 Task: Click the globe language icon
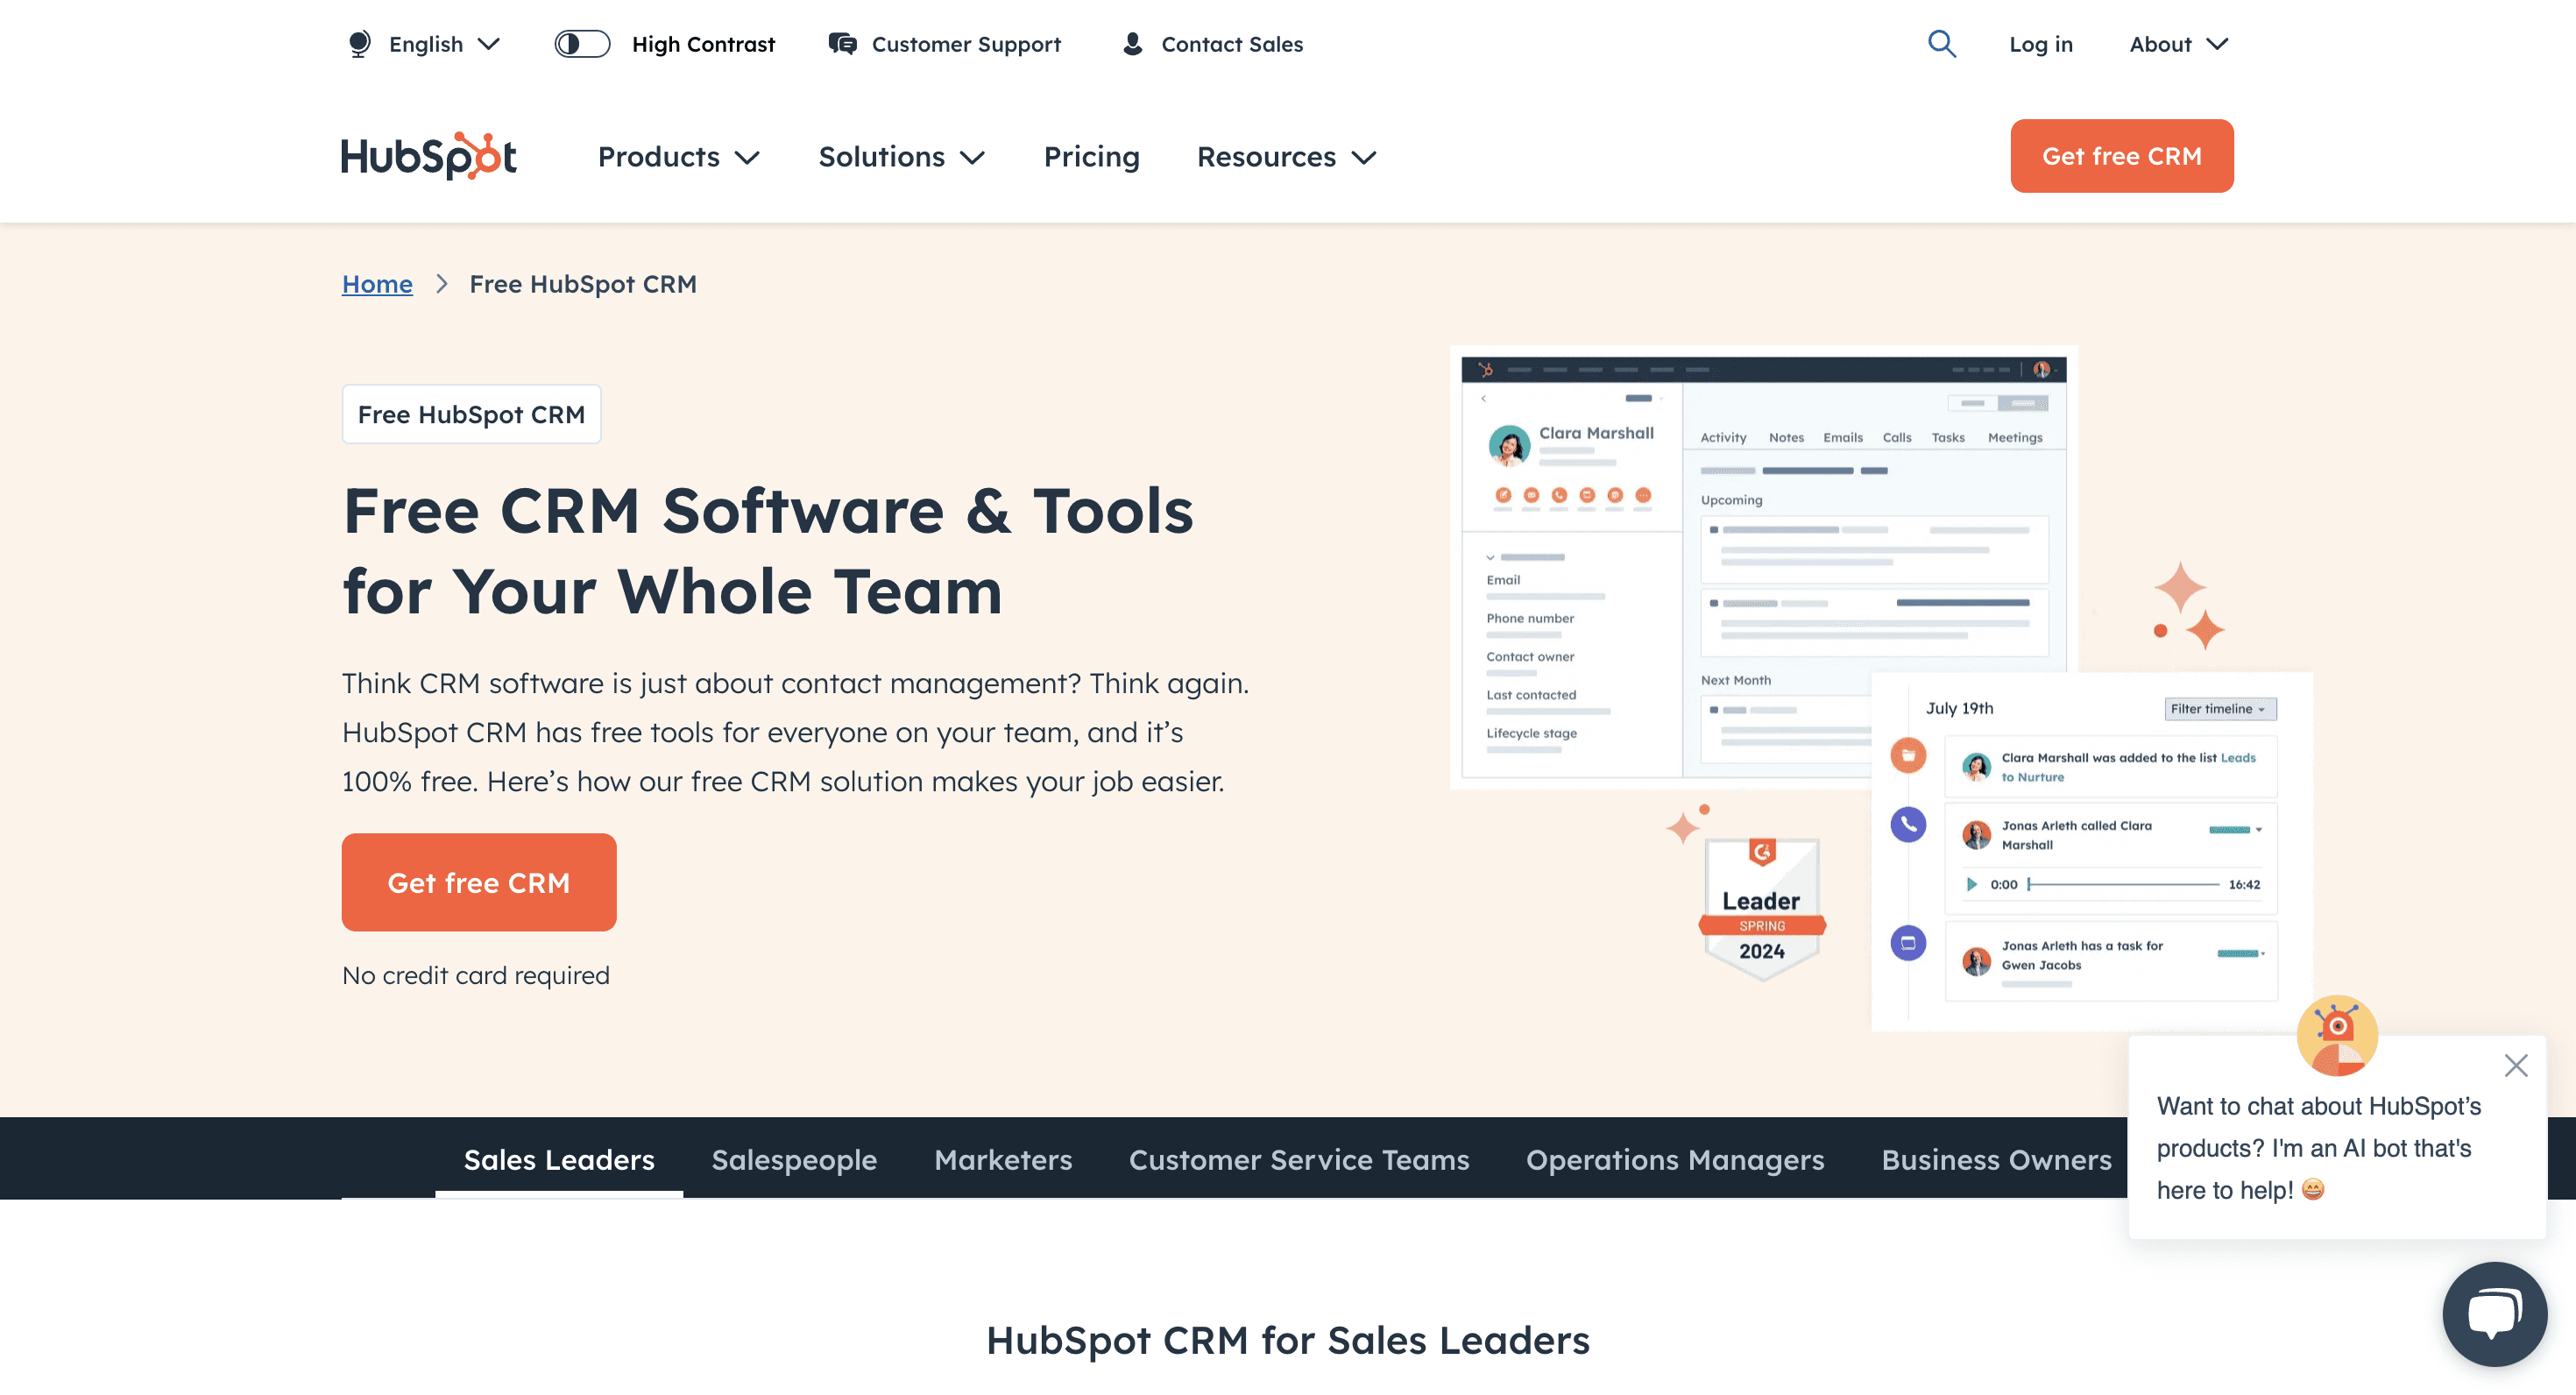click(x=359, y=44)
